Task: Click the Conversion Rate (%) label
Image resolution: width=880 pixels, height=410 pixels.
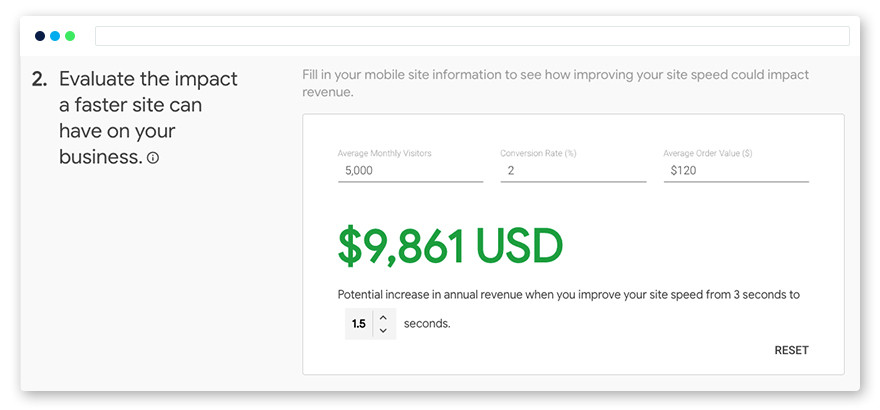Action: (x=539, y=153)
